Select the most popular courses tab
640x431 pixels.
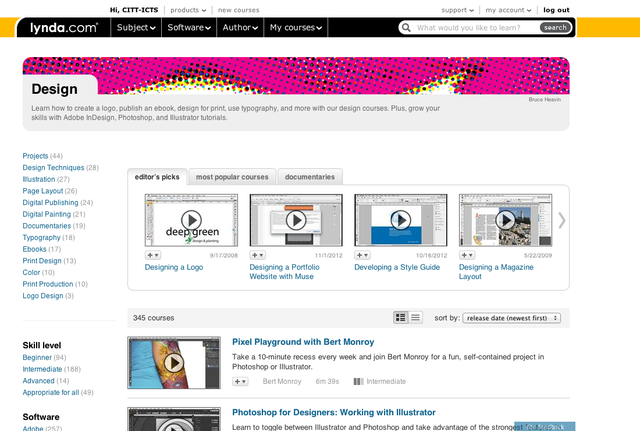(x=232, y=177)
